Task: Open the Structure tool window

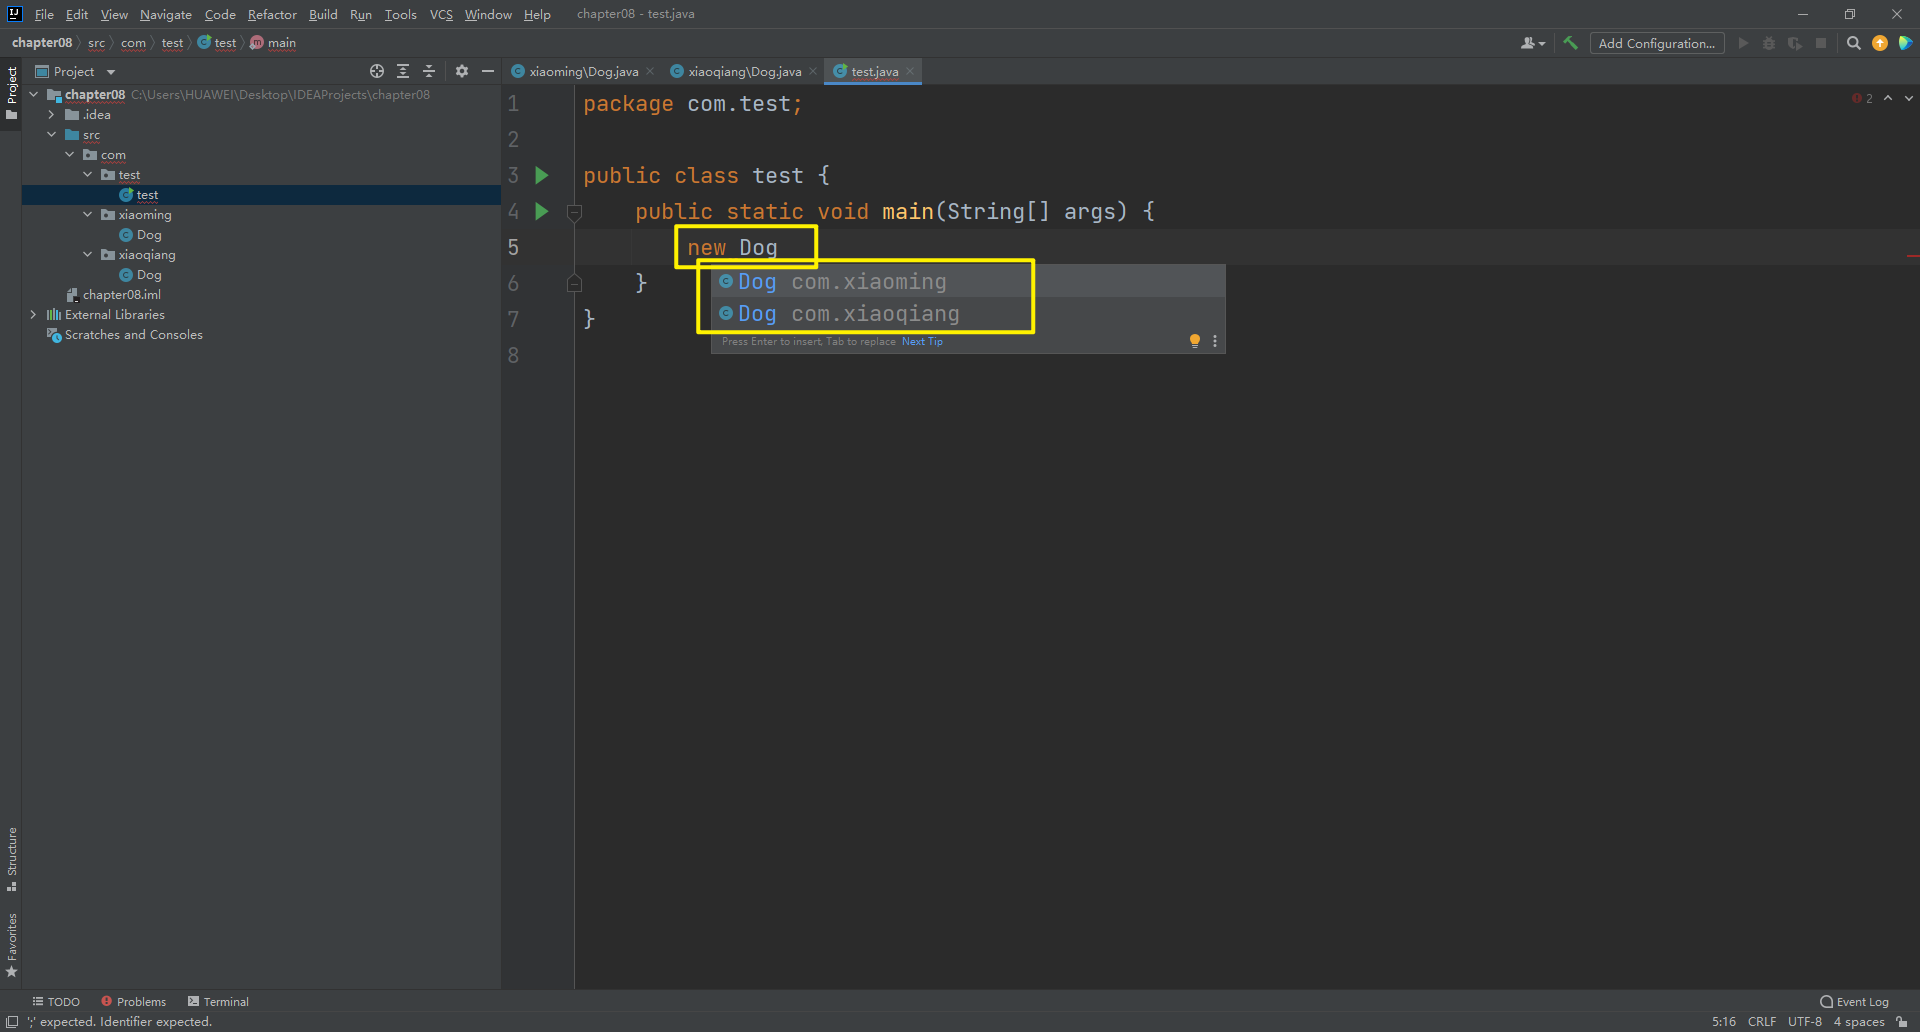Action: [12, 859]
